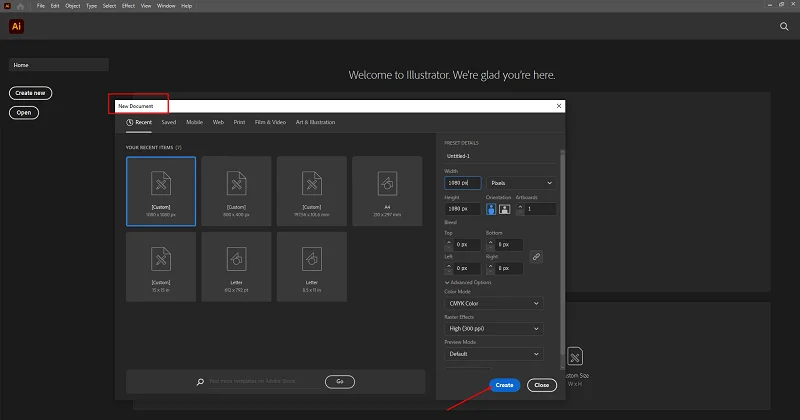
Task: Click the Top bleed value field
Action: (x=467, y=244)
